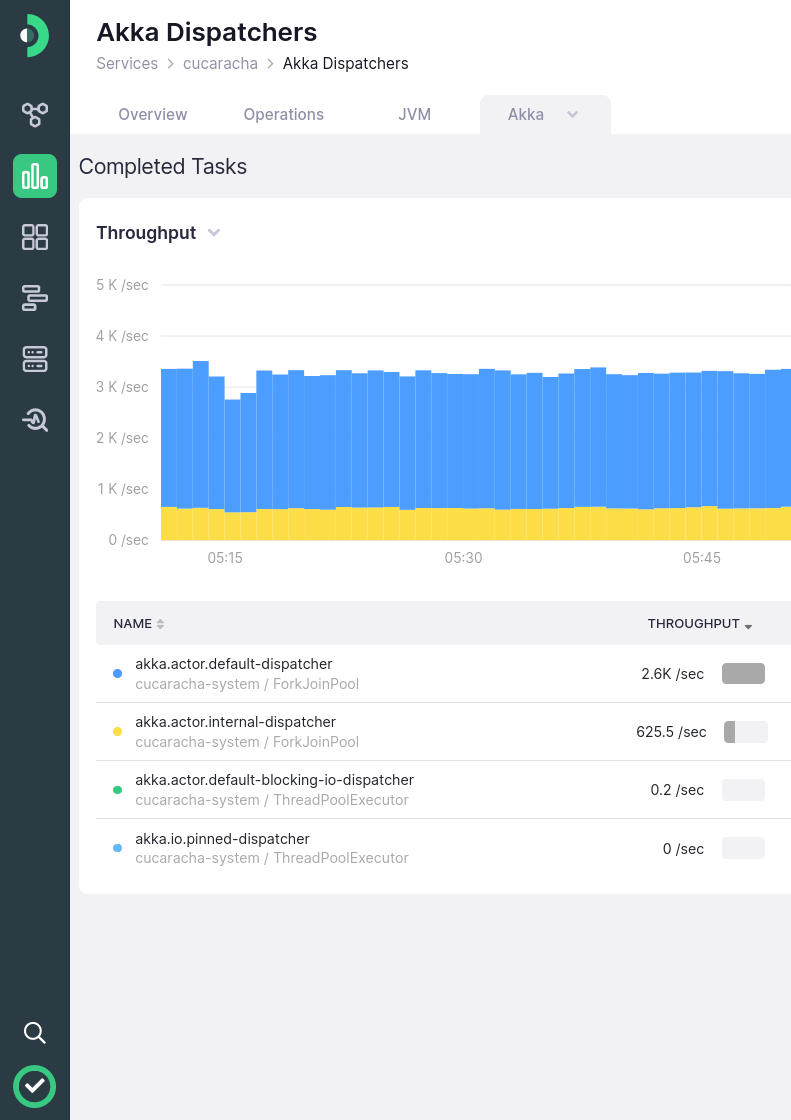This screenshot has height=1120, width=791.
Task: Click the 05:30 time axis label
Action: pos(463,558)
